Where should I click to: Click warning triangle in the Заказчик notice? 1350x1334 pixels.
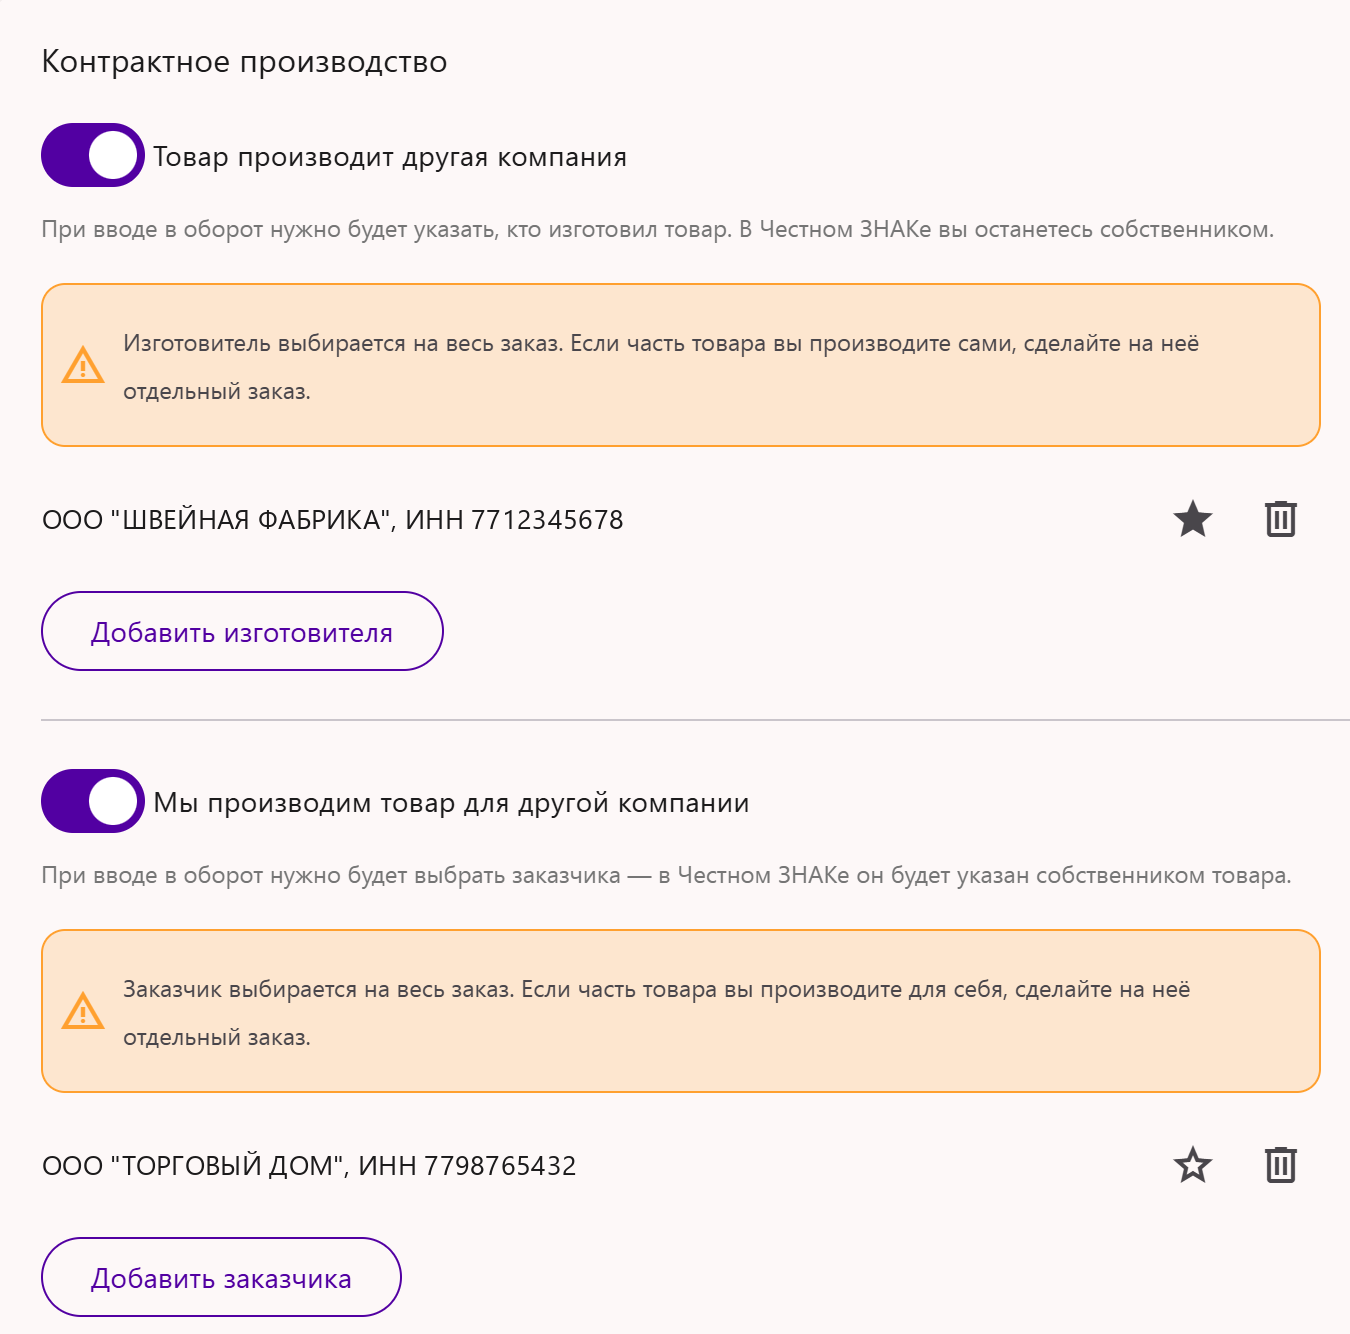[83, 1011]
